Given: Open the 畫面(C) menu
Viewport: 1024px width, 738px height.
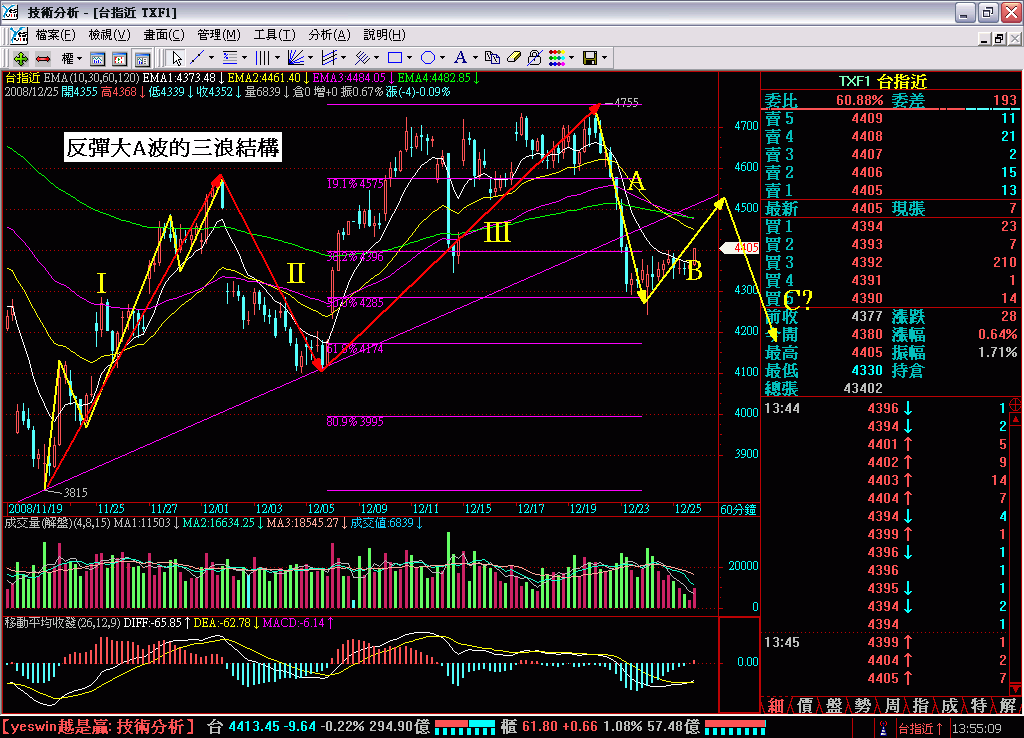Looking at the screenshot, I should tap(164, 35).
